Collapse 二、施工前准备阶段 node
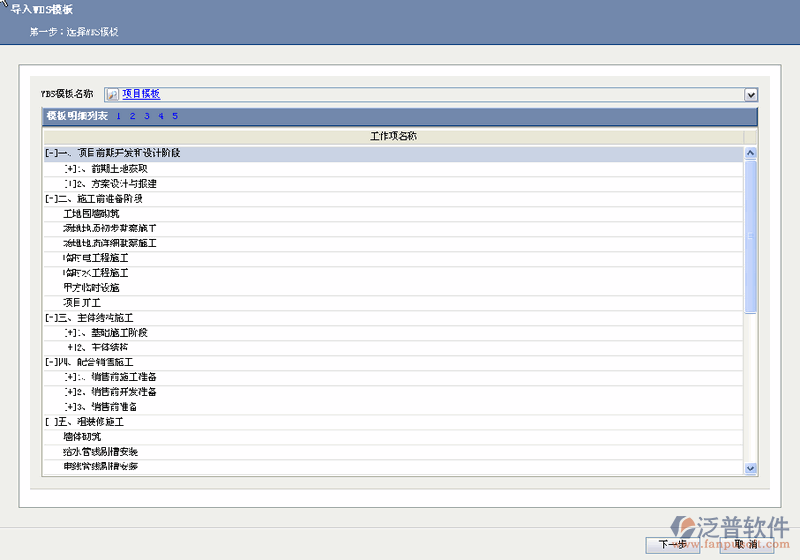The width and height of the screenshot is (800, 560). click(x=50, y=199)
